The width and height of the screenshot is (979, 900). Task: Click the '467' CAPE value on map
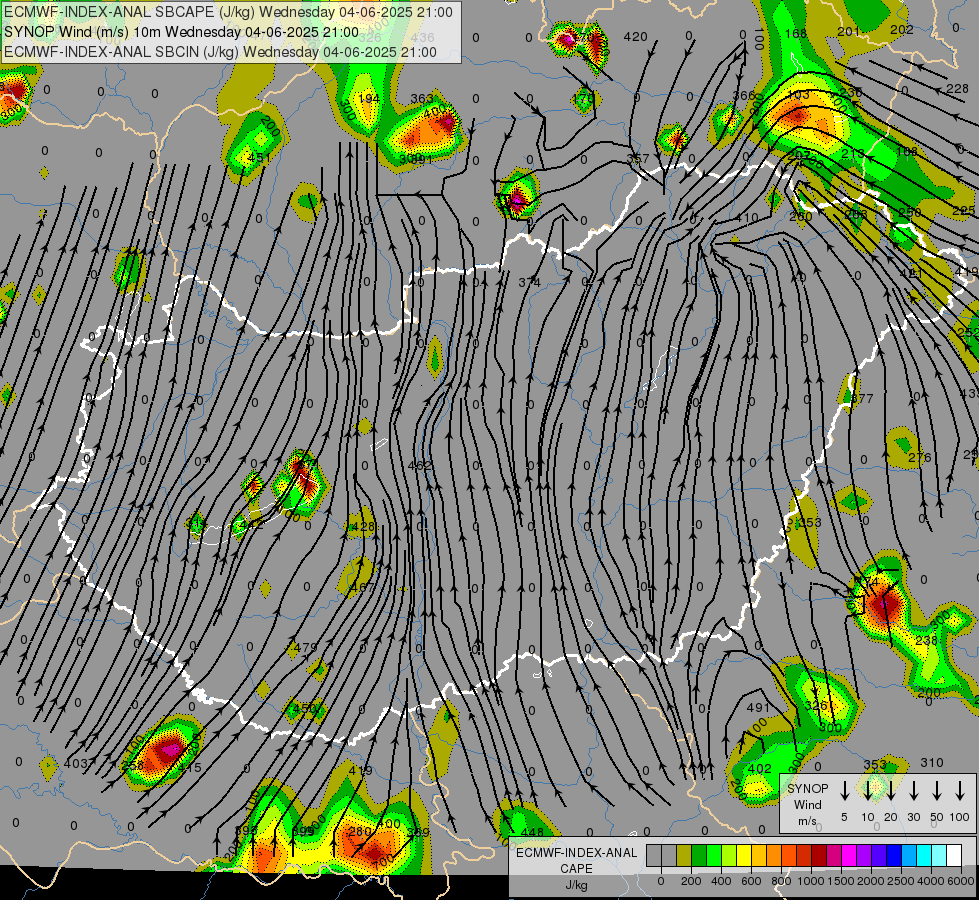(362, 587)
